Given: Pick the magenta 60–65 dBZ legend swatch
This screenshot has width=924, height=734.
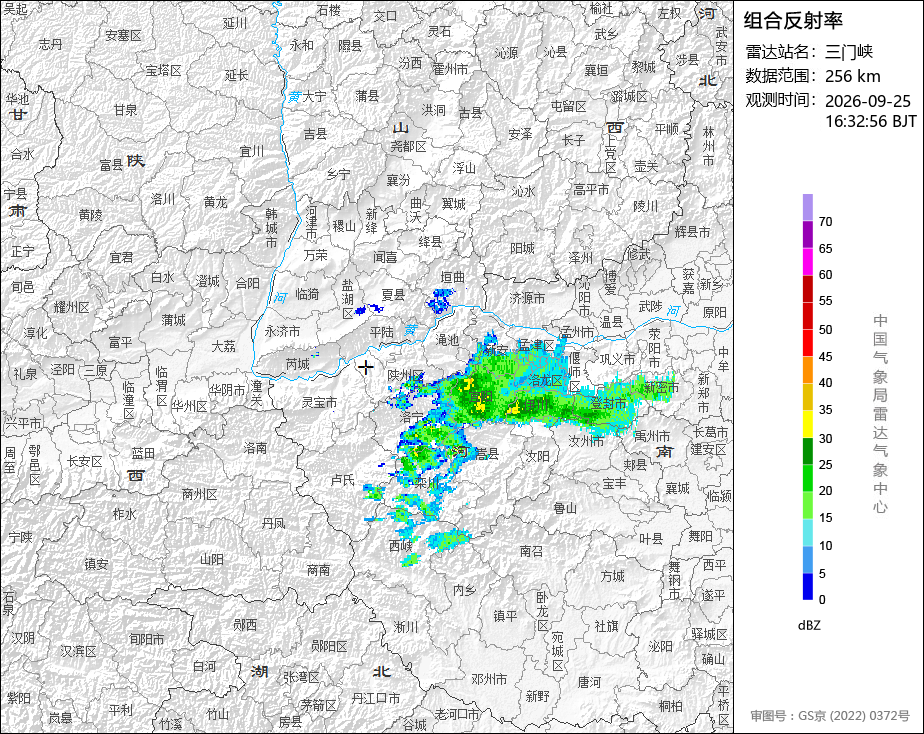Looking at the screenshot, I should 807,262.
